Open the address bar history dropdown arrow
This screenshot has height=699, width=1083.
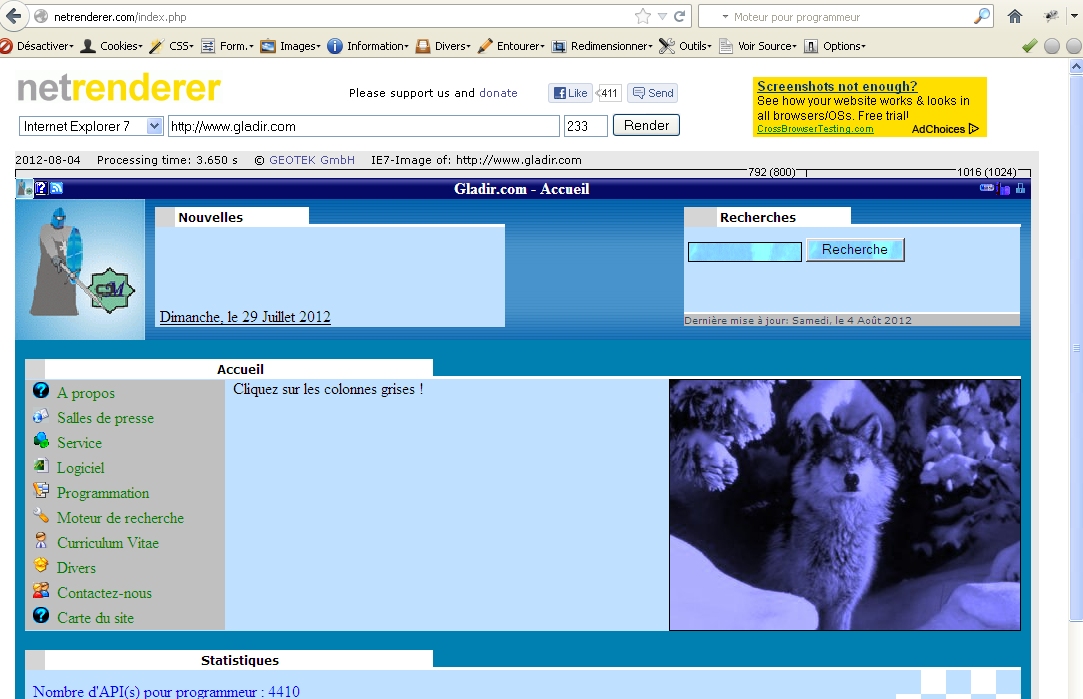tap(662, 17)
